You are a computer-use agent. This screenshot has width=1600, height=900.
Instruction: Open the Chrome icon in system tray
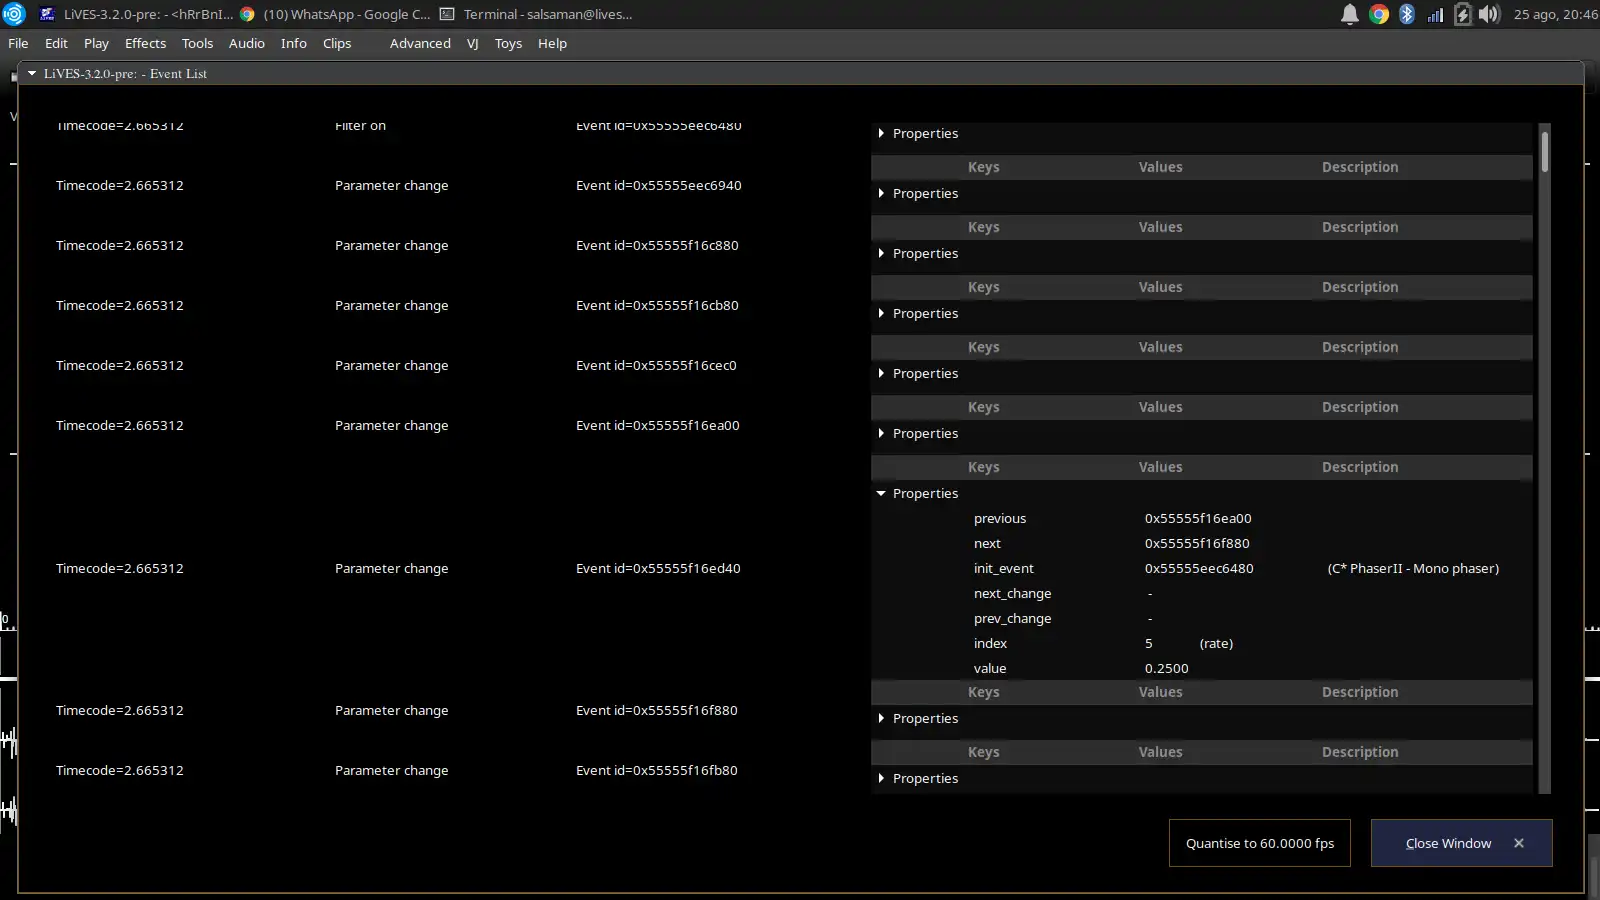(1379, 14)
